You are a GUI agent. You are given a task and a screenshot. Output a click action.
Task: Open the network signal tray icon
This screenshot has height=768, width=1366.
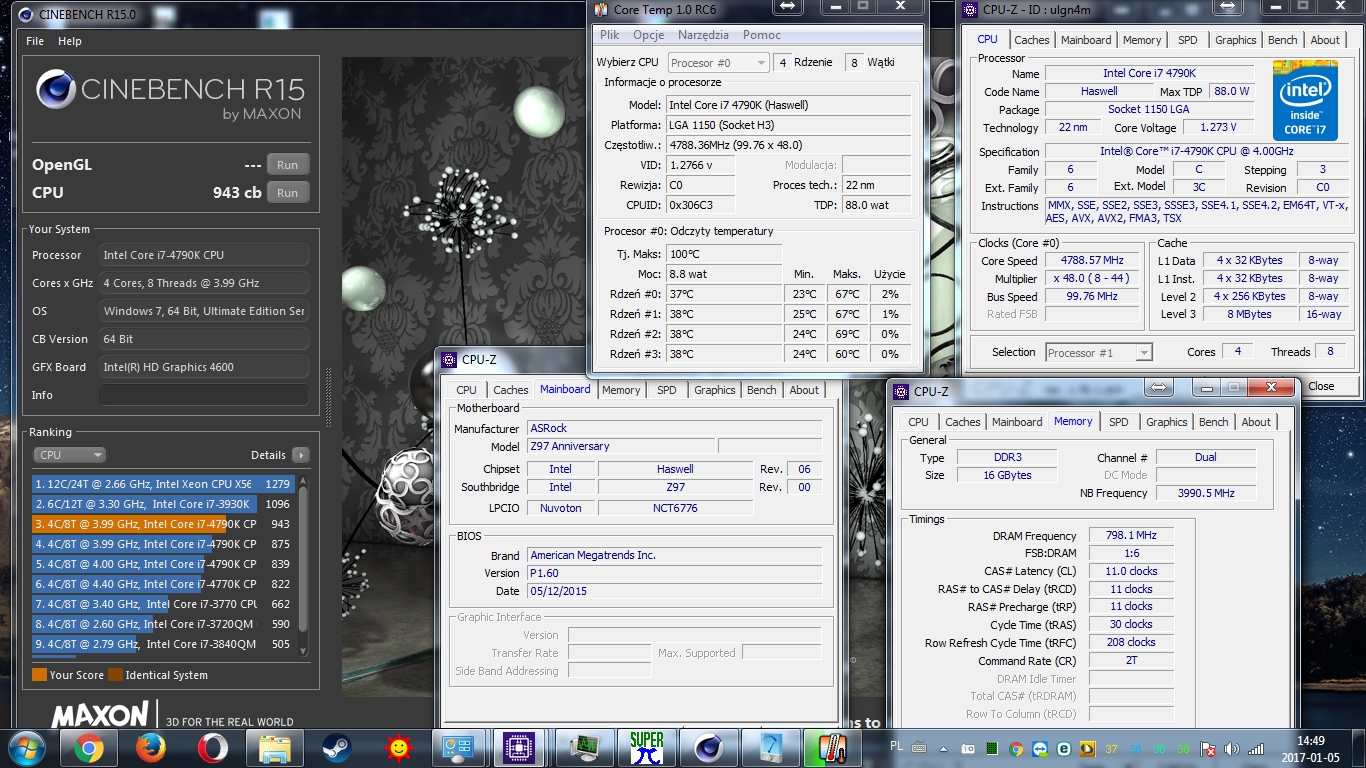click(x=1257, y=749)
